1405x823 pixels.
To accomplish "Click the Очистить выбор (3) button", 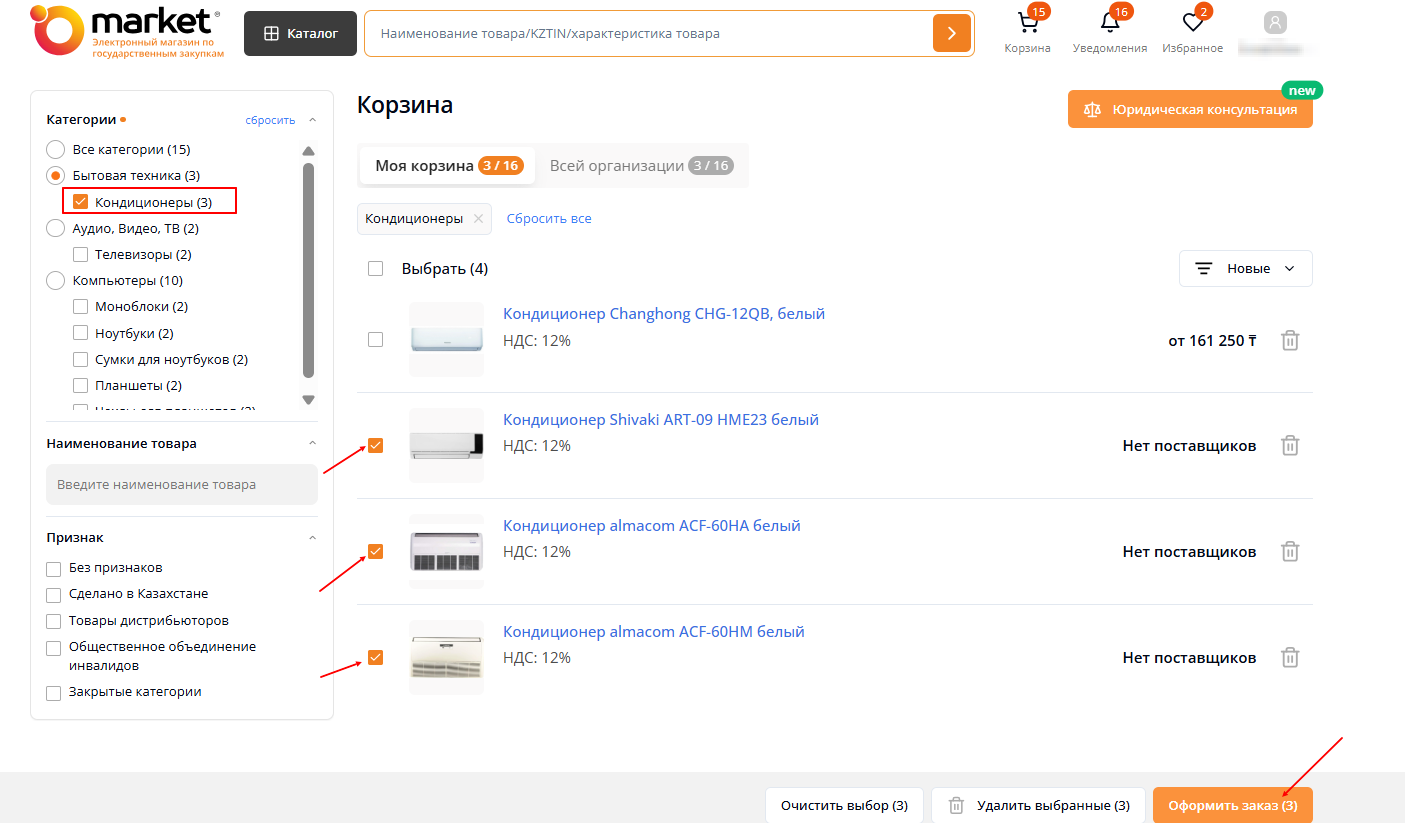I will (845, 805).
